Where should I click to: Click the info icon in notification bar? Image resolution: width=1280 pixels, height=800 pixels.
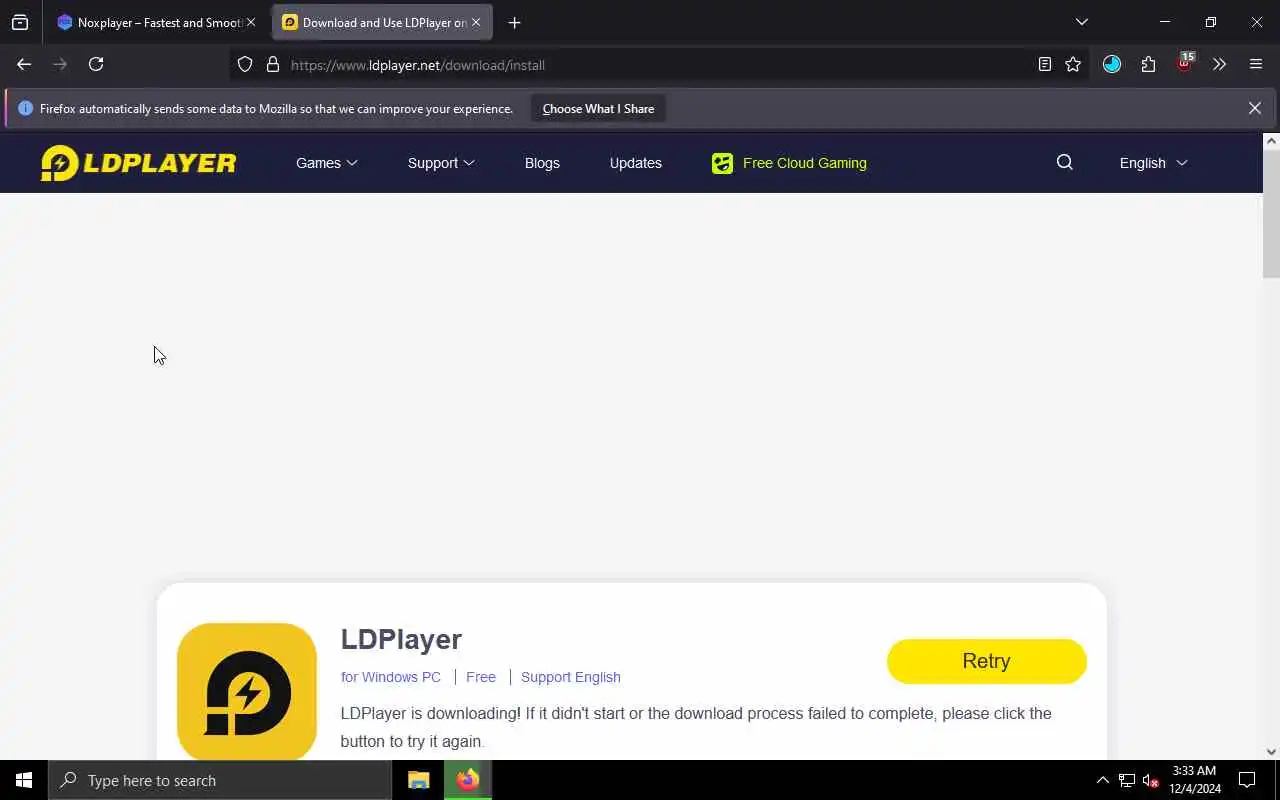click(25, 108)
